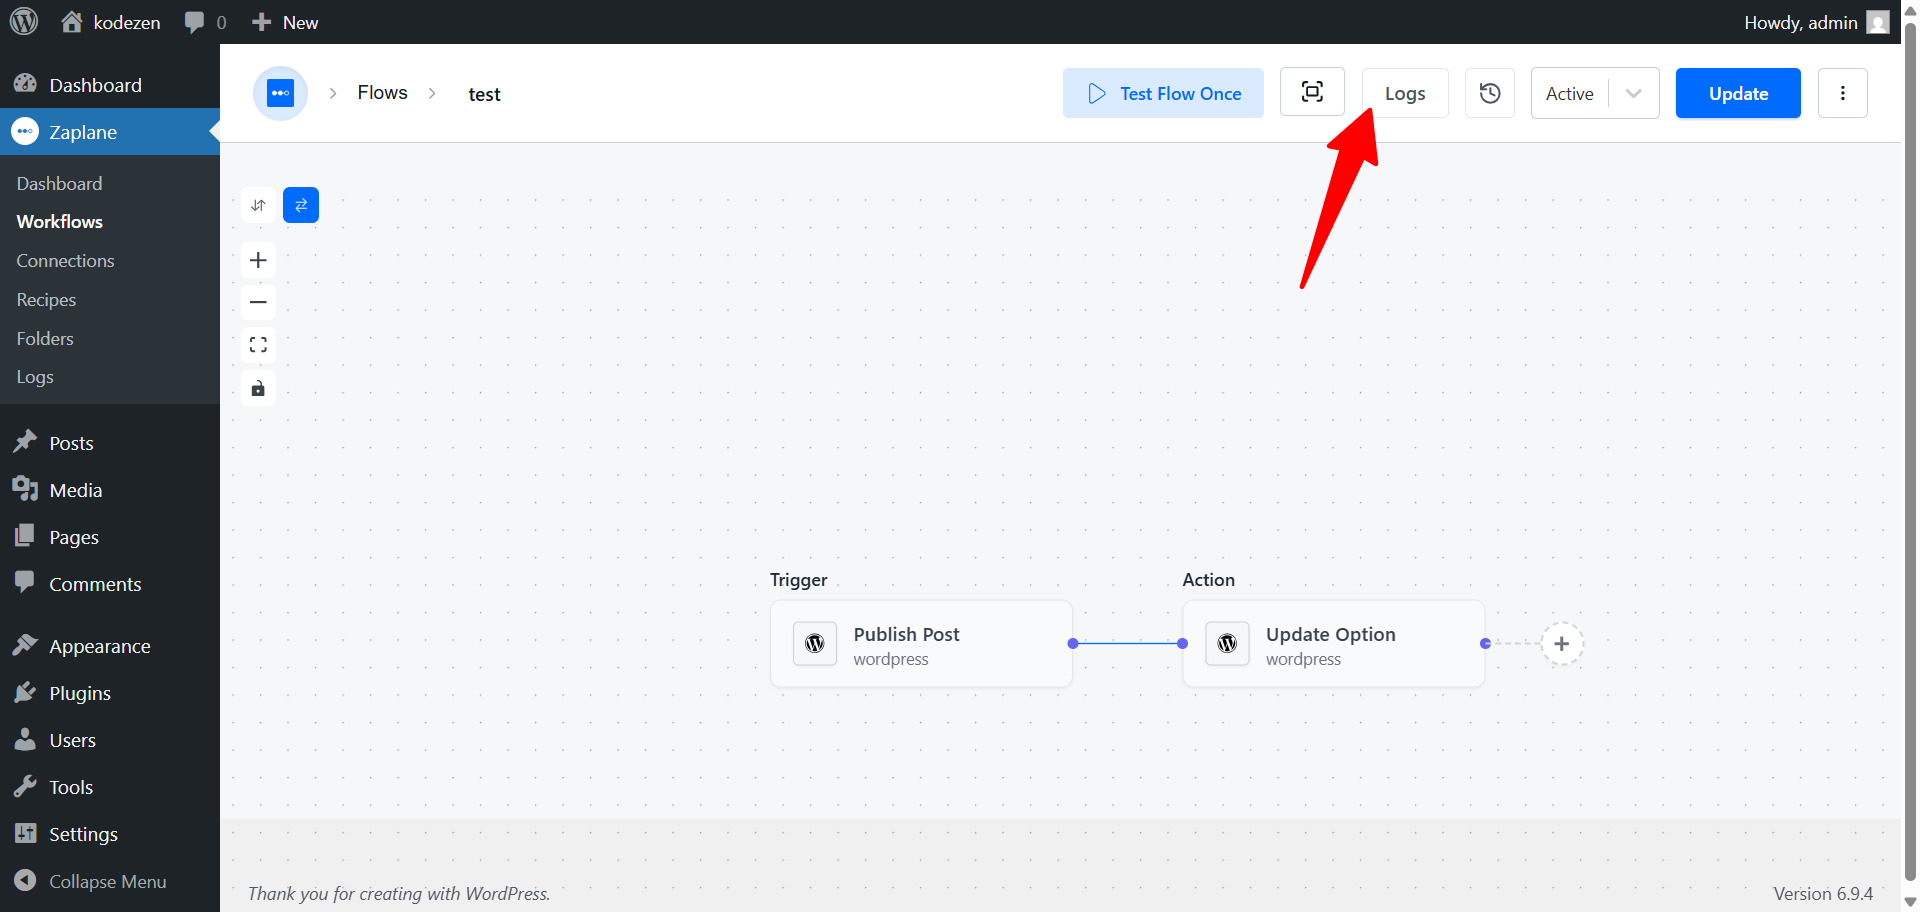Click the page vertical scrollbar
1920x912 pixels.
pyautogui.click(x=1910, y=450)
